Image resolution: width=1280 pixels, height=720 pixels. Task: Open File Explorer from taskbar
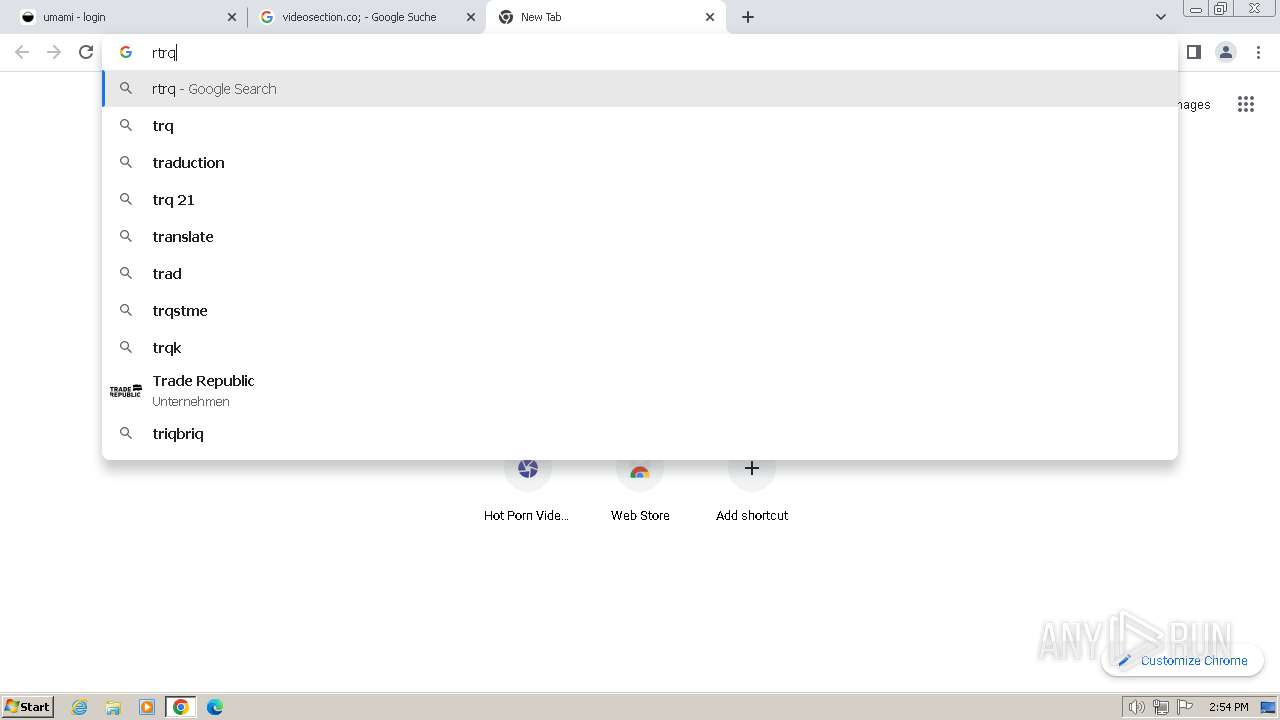click(113, 707)
